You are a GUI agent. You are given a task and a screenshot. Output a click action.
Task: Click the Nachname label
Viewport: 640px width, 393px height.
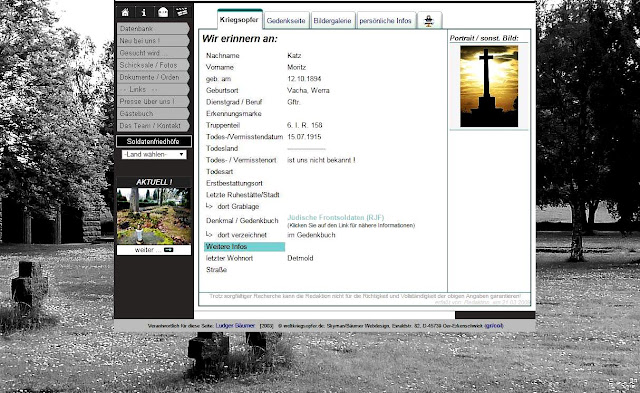tap(222, 56)
